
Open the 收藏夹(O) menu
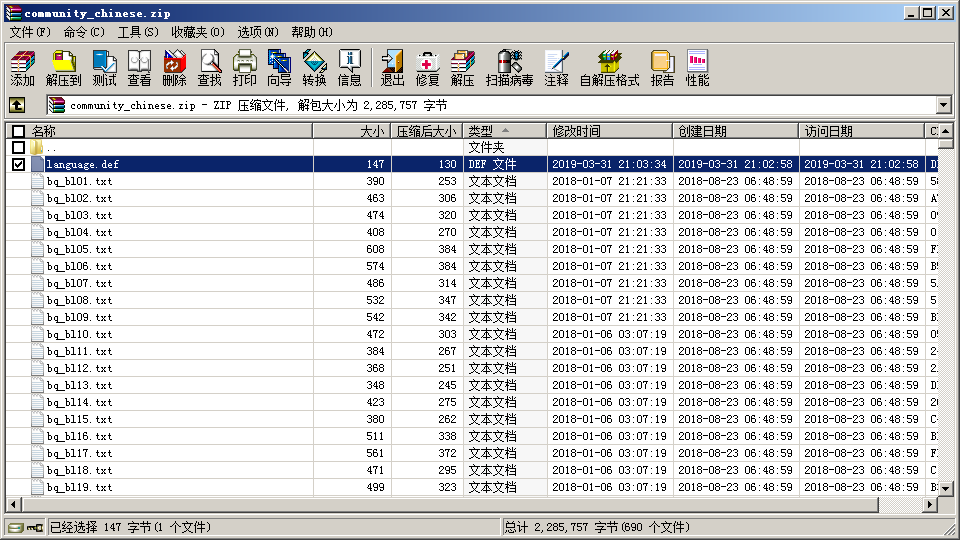(198, 32)
